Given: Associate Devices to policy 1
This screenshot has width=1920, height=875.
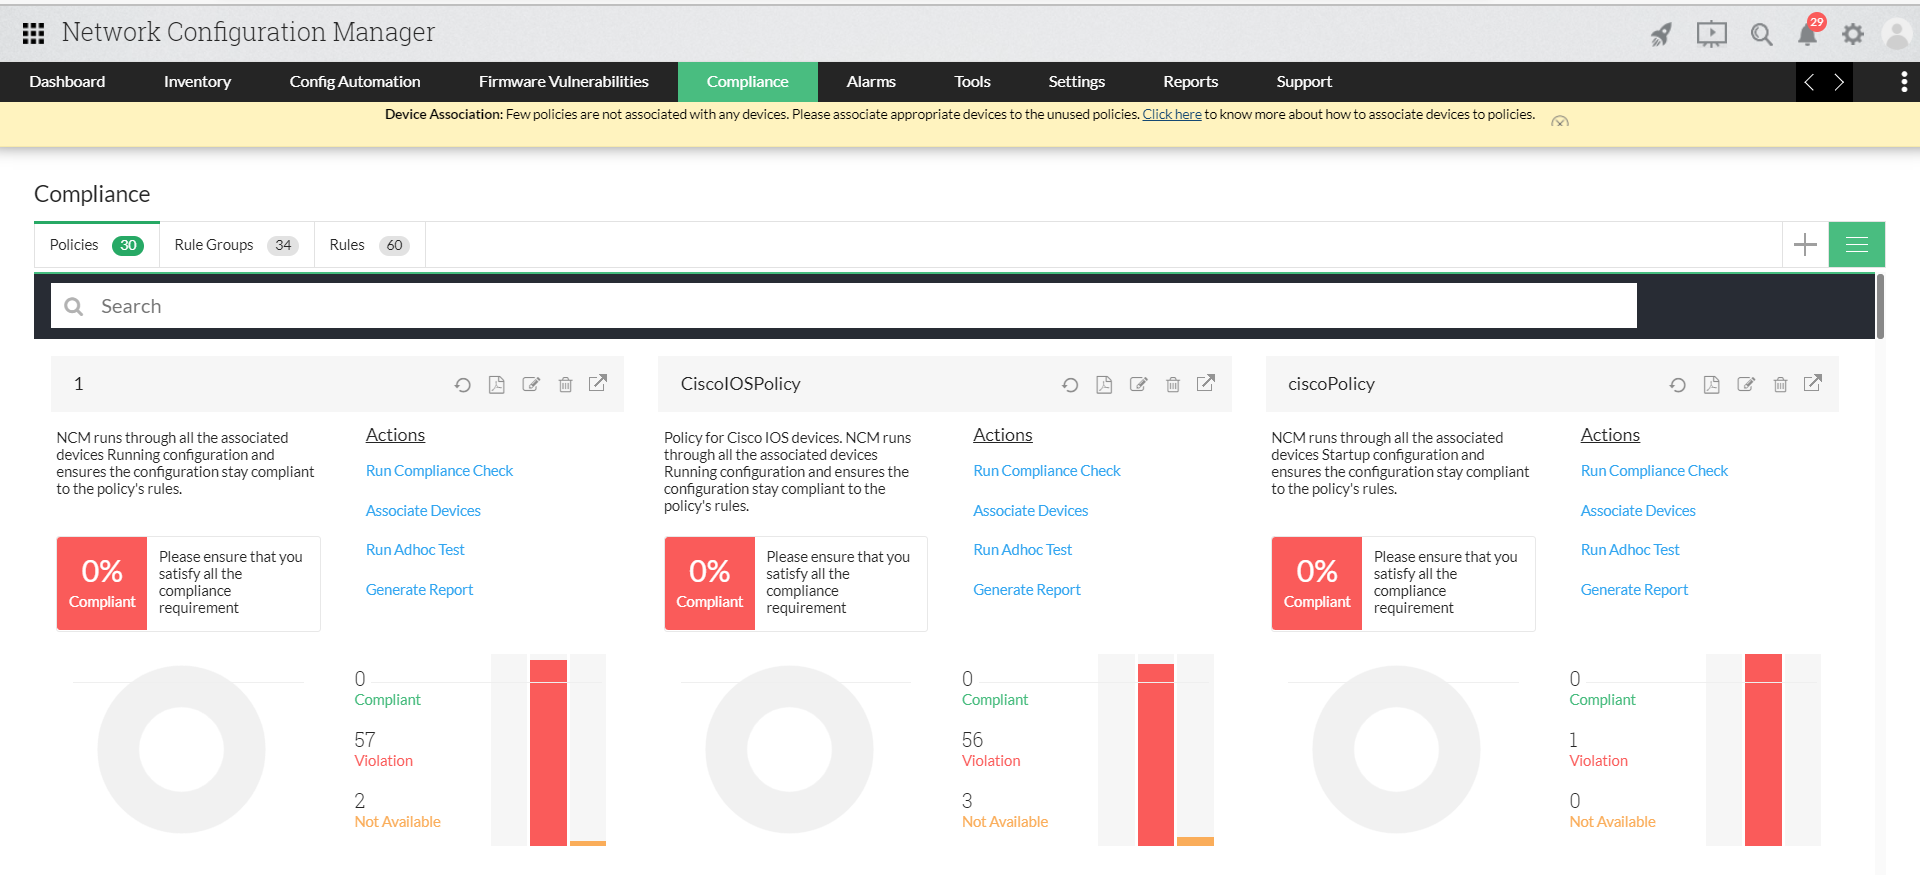Looking at the screenshot, I should point(423,511).
